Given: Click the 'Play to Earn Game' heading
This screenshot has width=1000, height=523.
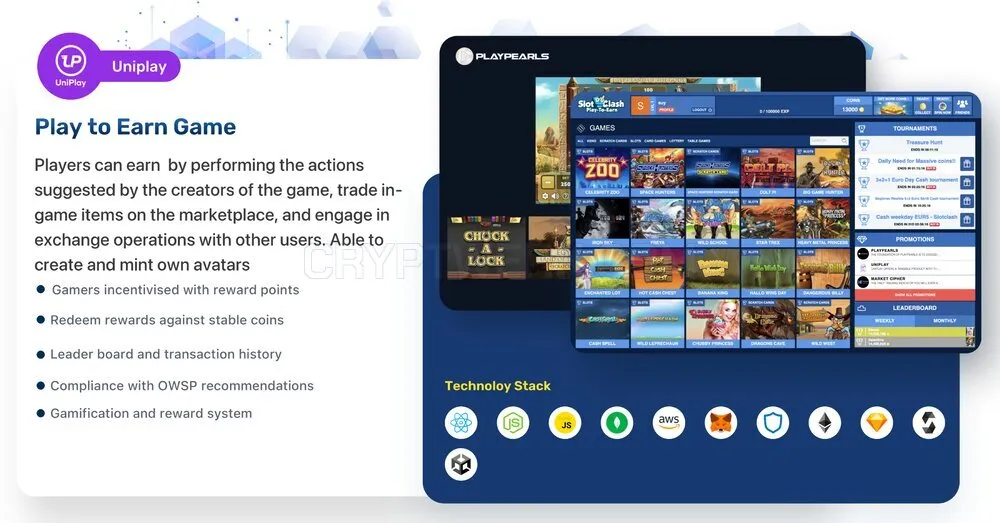Looking at the screenshot, I should pos(135,127).
